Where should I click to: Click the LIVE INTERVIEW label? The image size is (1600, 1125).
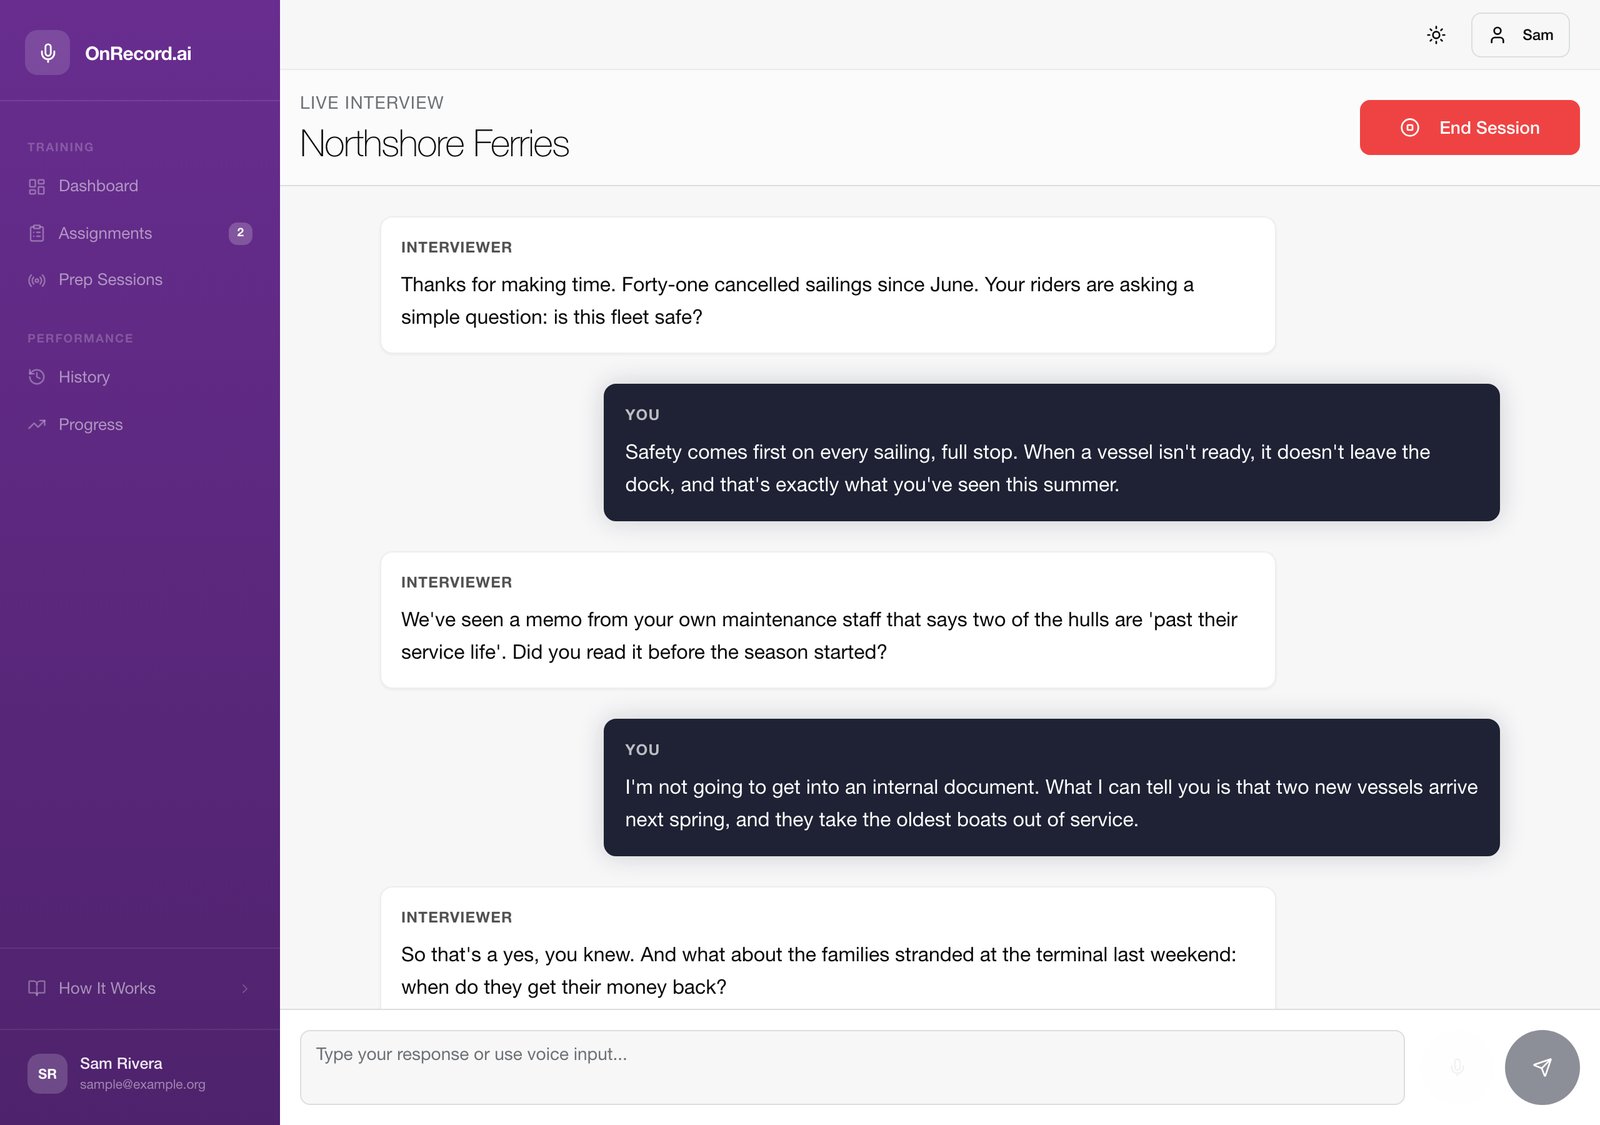372,103
